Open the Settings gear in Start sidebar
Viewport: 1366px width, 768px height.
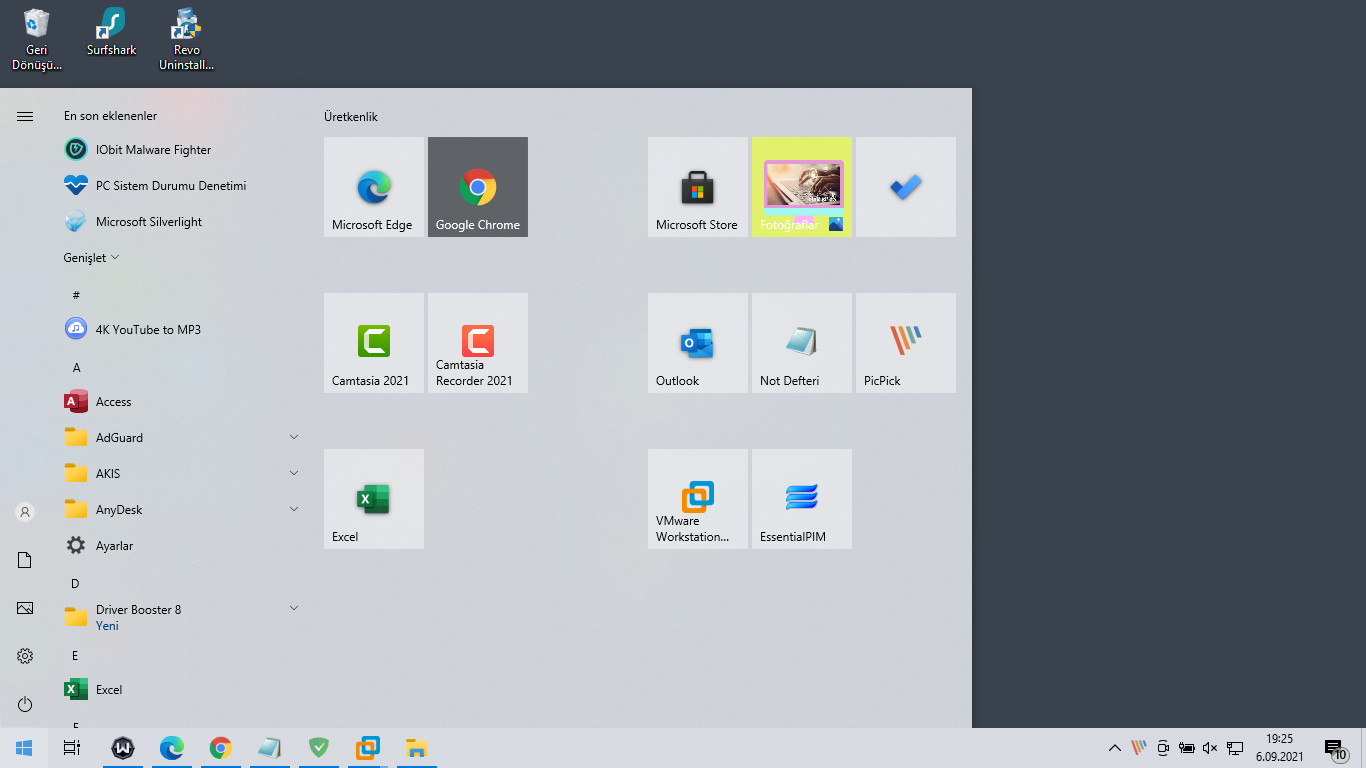pyautogui.click(x=25, y=656)
